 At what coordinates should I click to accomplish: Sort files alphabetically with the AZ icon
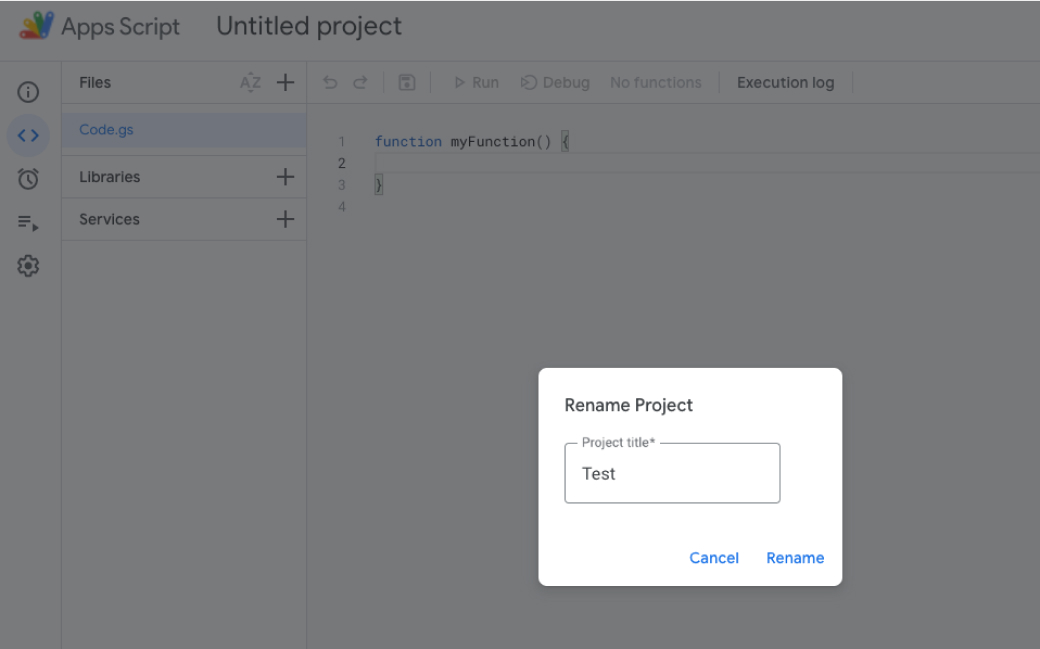click(251, 82)
